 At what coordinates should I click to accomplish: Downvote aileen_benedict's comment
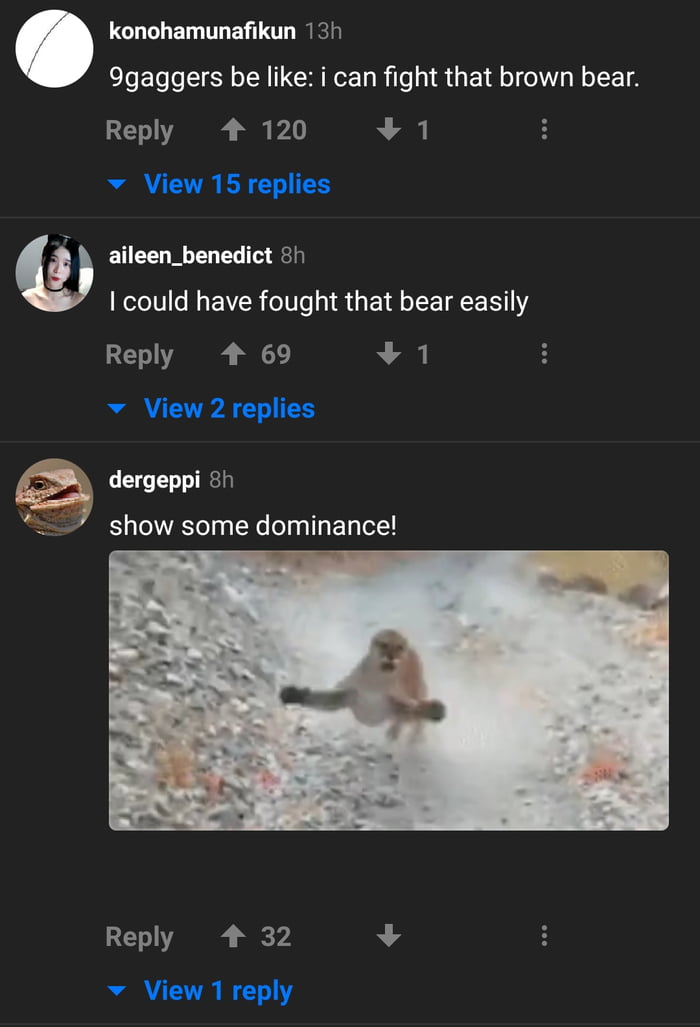[x=389, y=354]
